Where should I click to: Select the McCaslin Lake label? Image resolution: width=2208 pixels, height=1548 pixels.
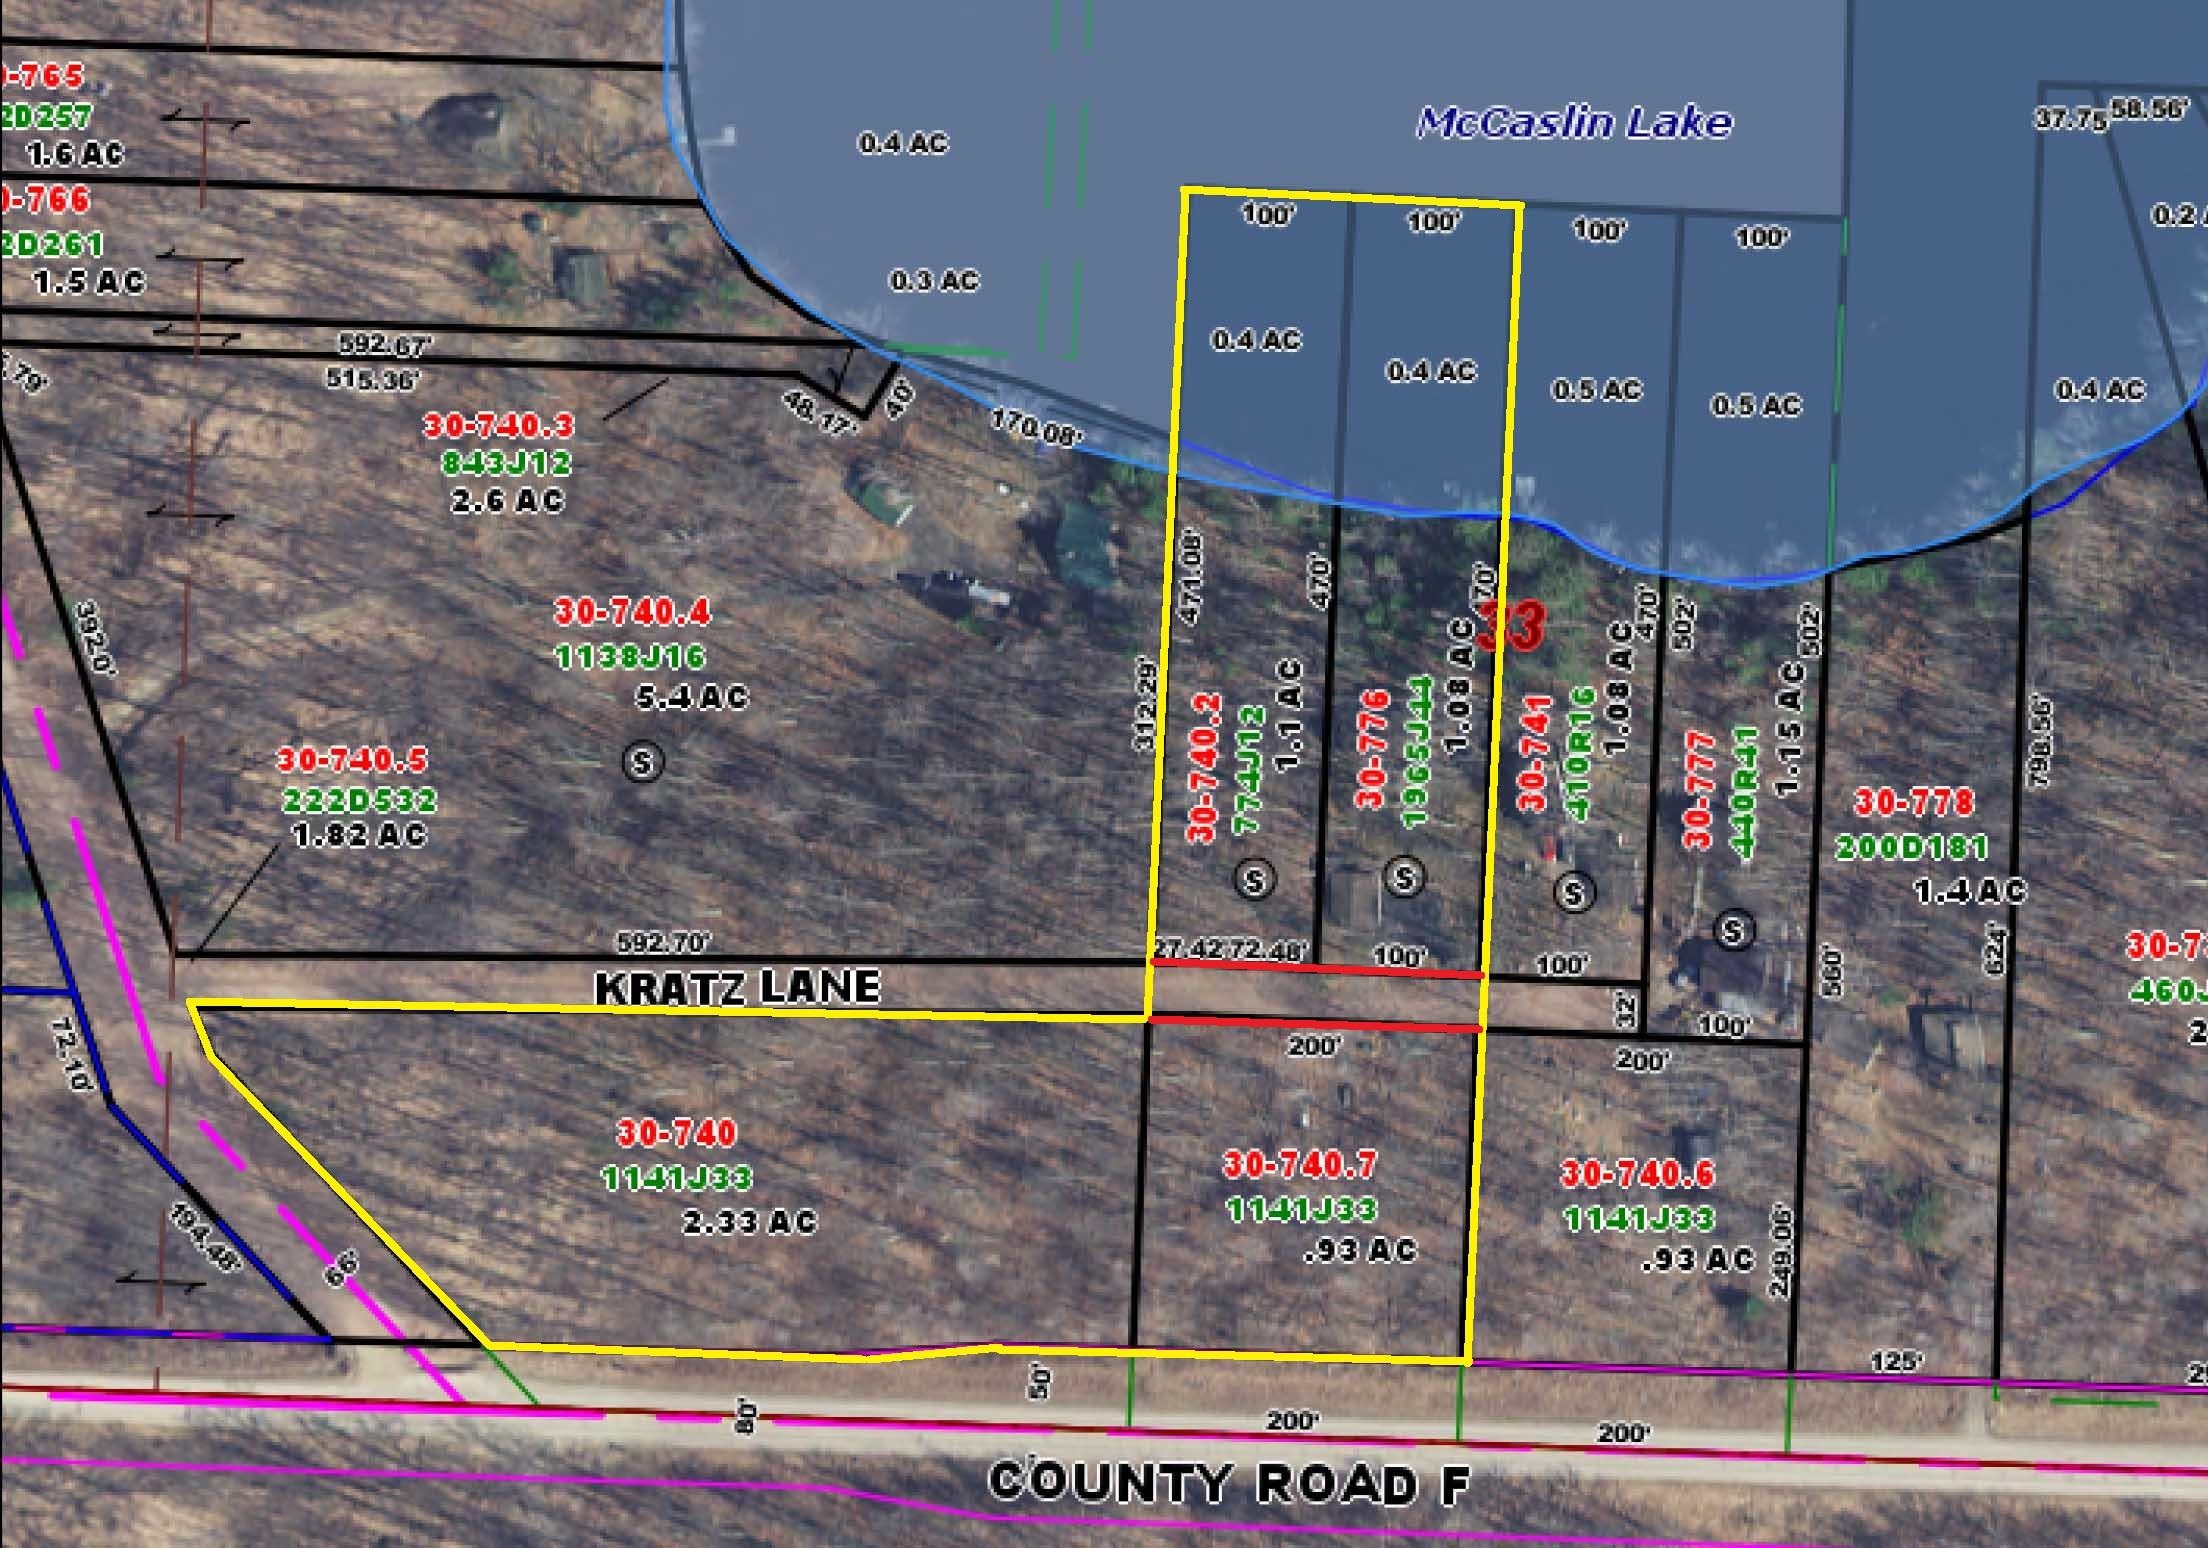pos(1574,123)
